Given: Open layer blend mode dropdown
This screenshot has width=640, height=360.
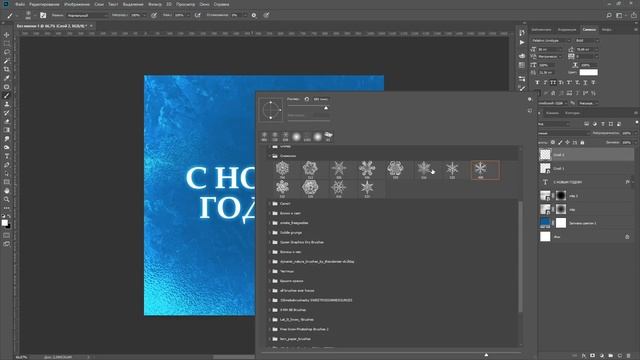Looking at the screenshot, I should (x=564, y=133).
